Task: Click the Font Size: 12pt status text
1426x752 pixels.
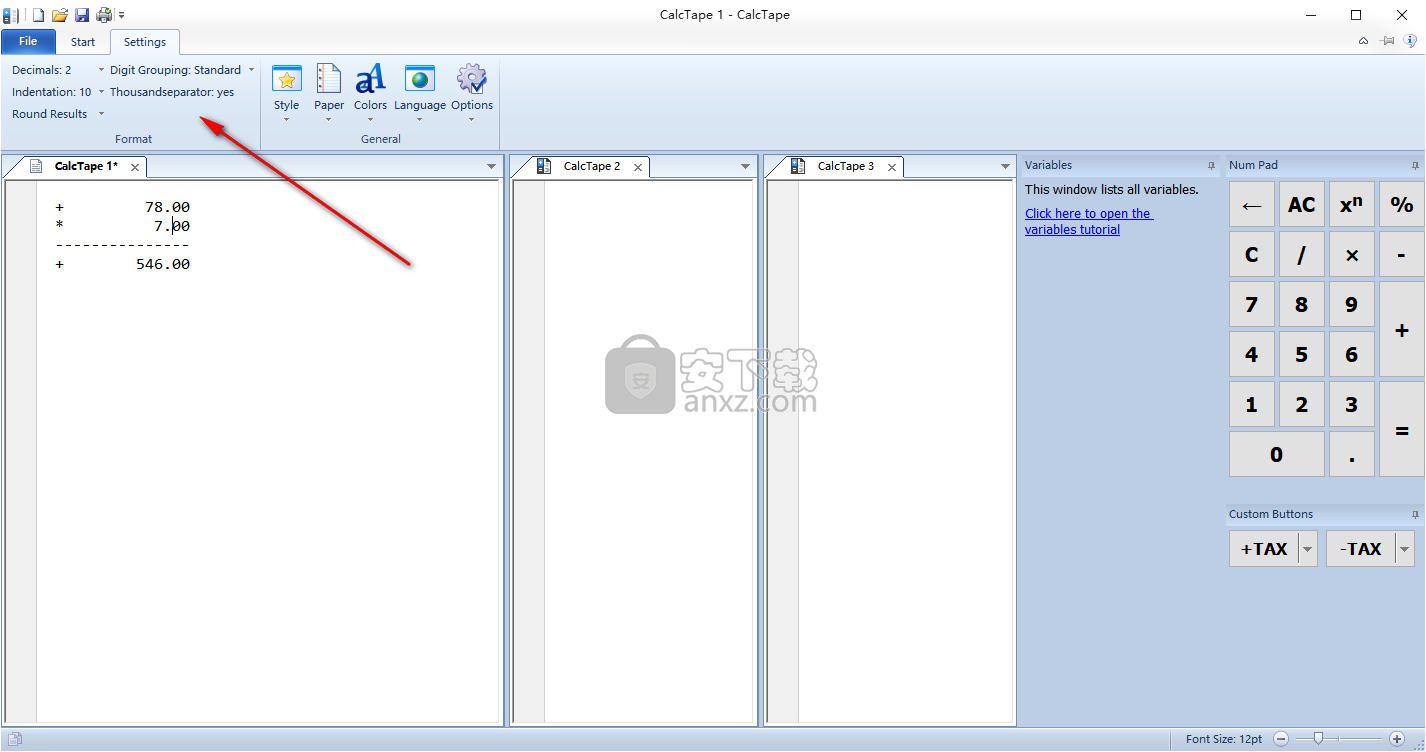Action: tap(1224, 739)
